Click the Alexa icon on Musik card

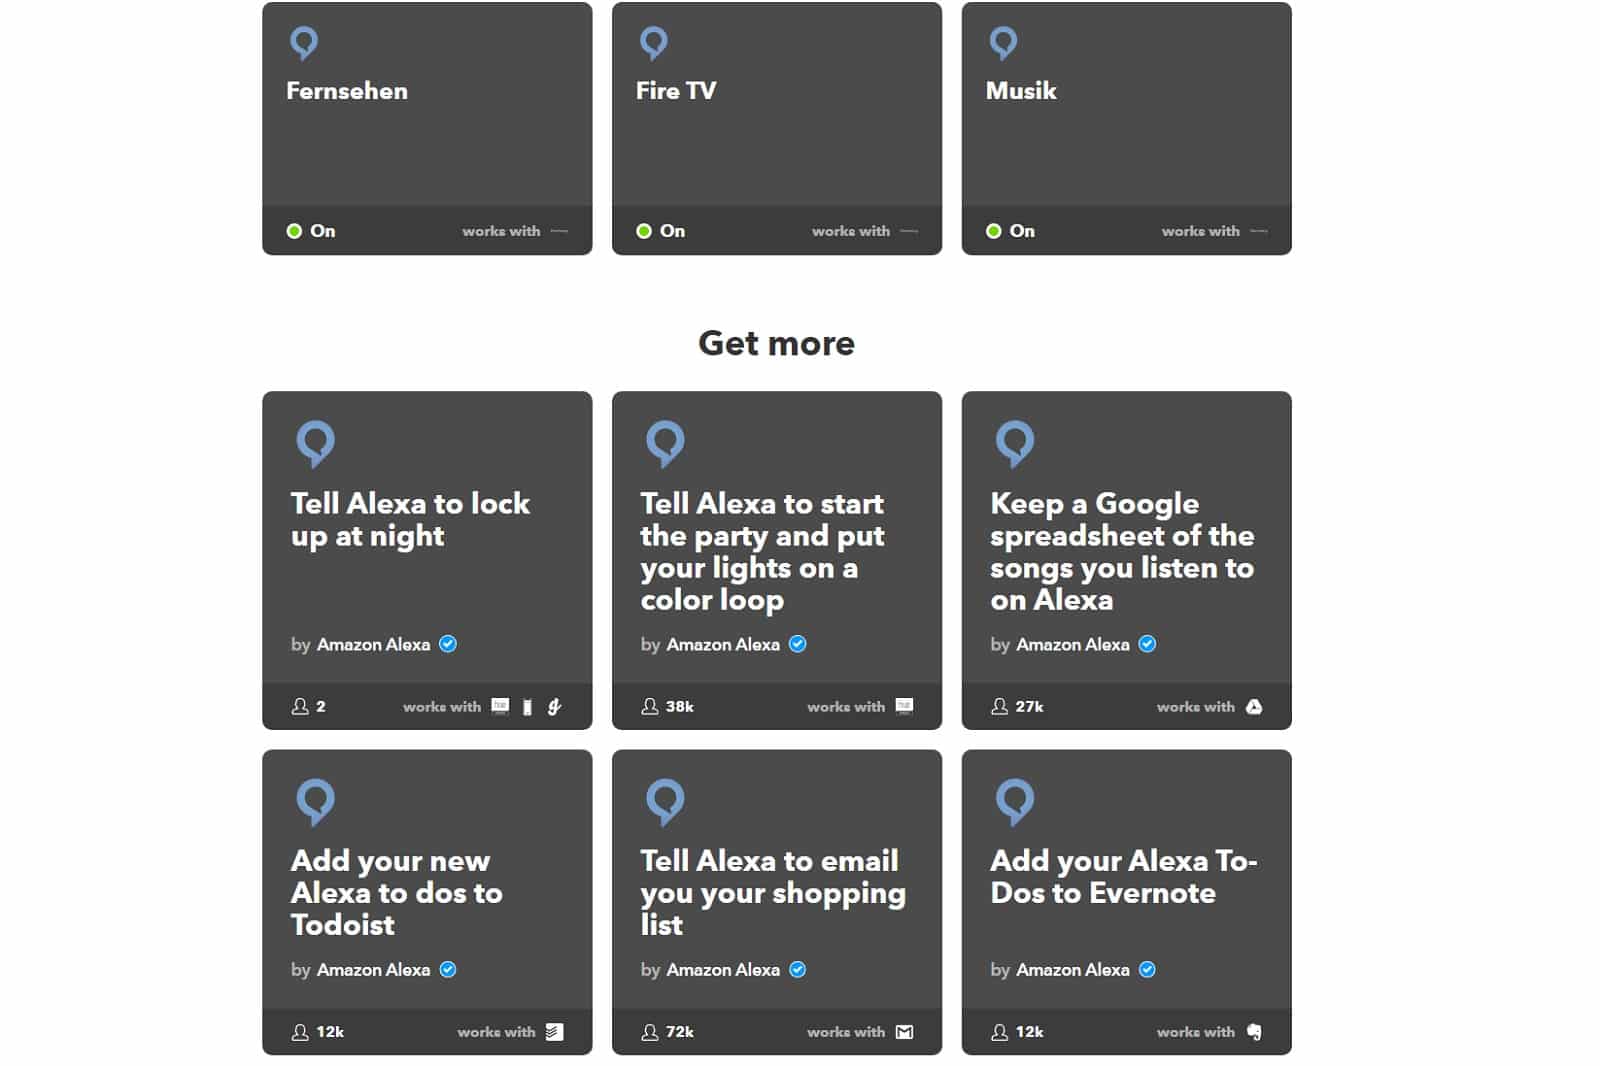point(1003,43)
